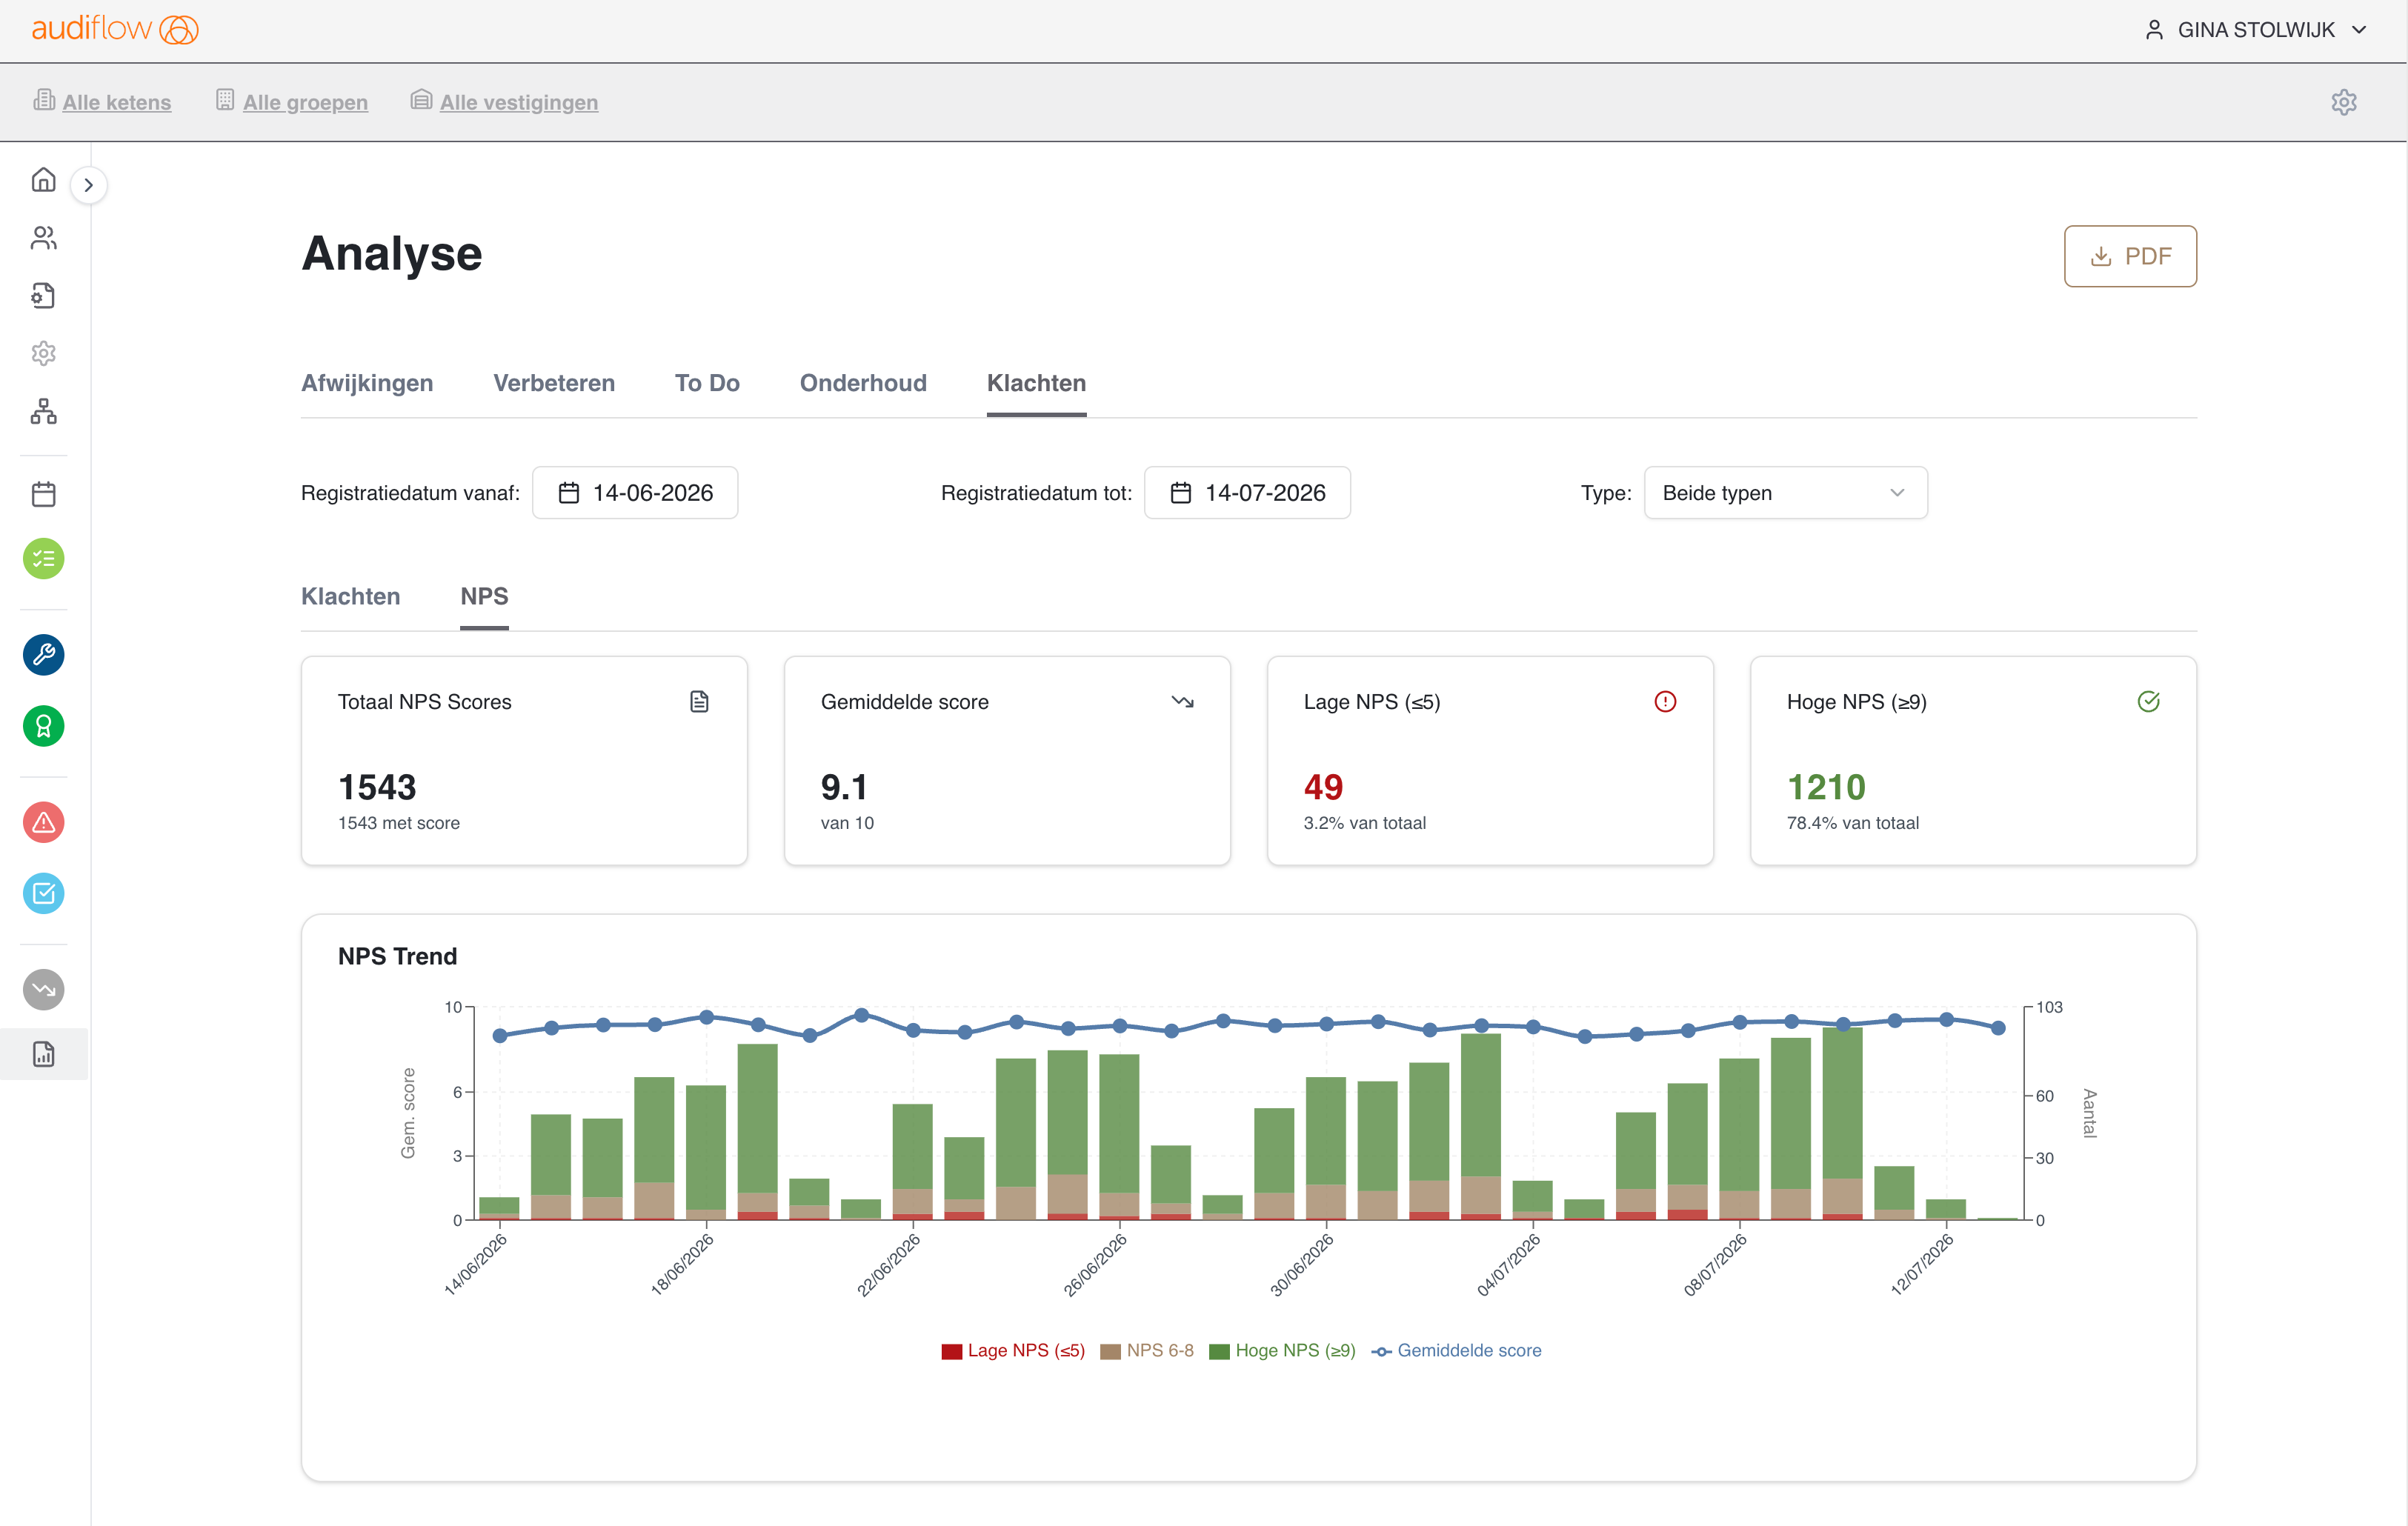Toggle Hoge NPS legend series

1282,1350
